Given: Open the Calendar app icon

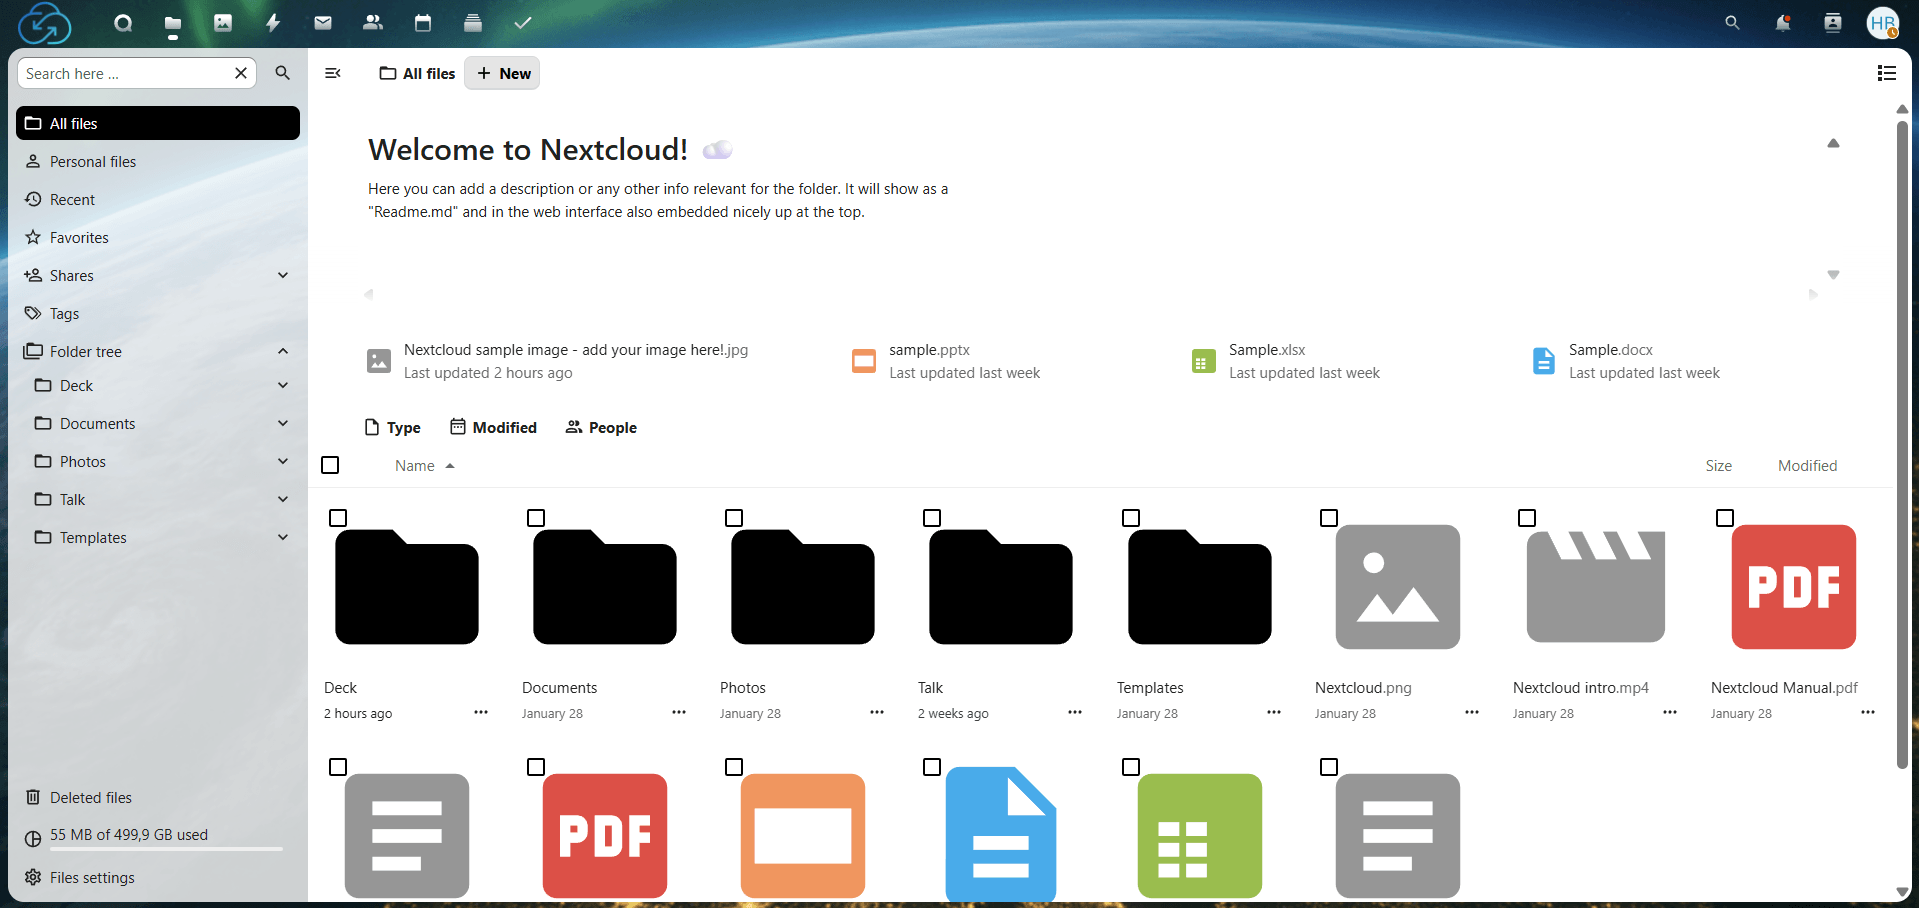Looking at the screenshot, I should click(x=422, y=22).
